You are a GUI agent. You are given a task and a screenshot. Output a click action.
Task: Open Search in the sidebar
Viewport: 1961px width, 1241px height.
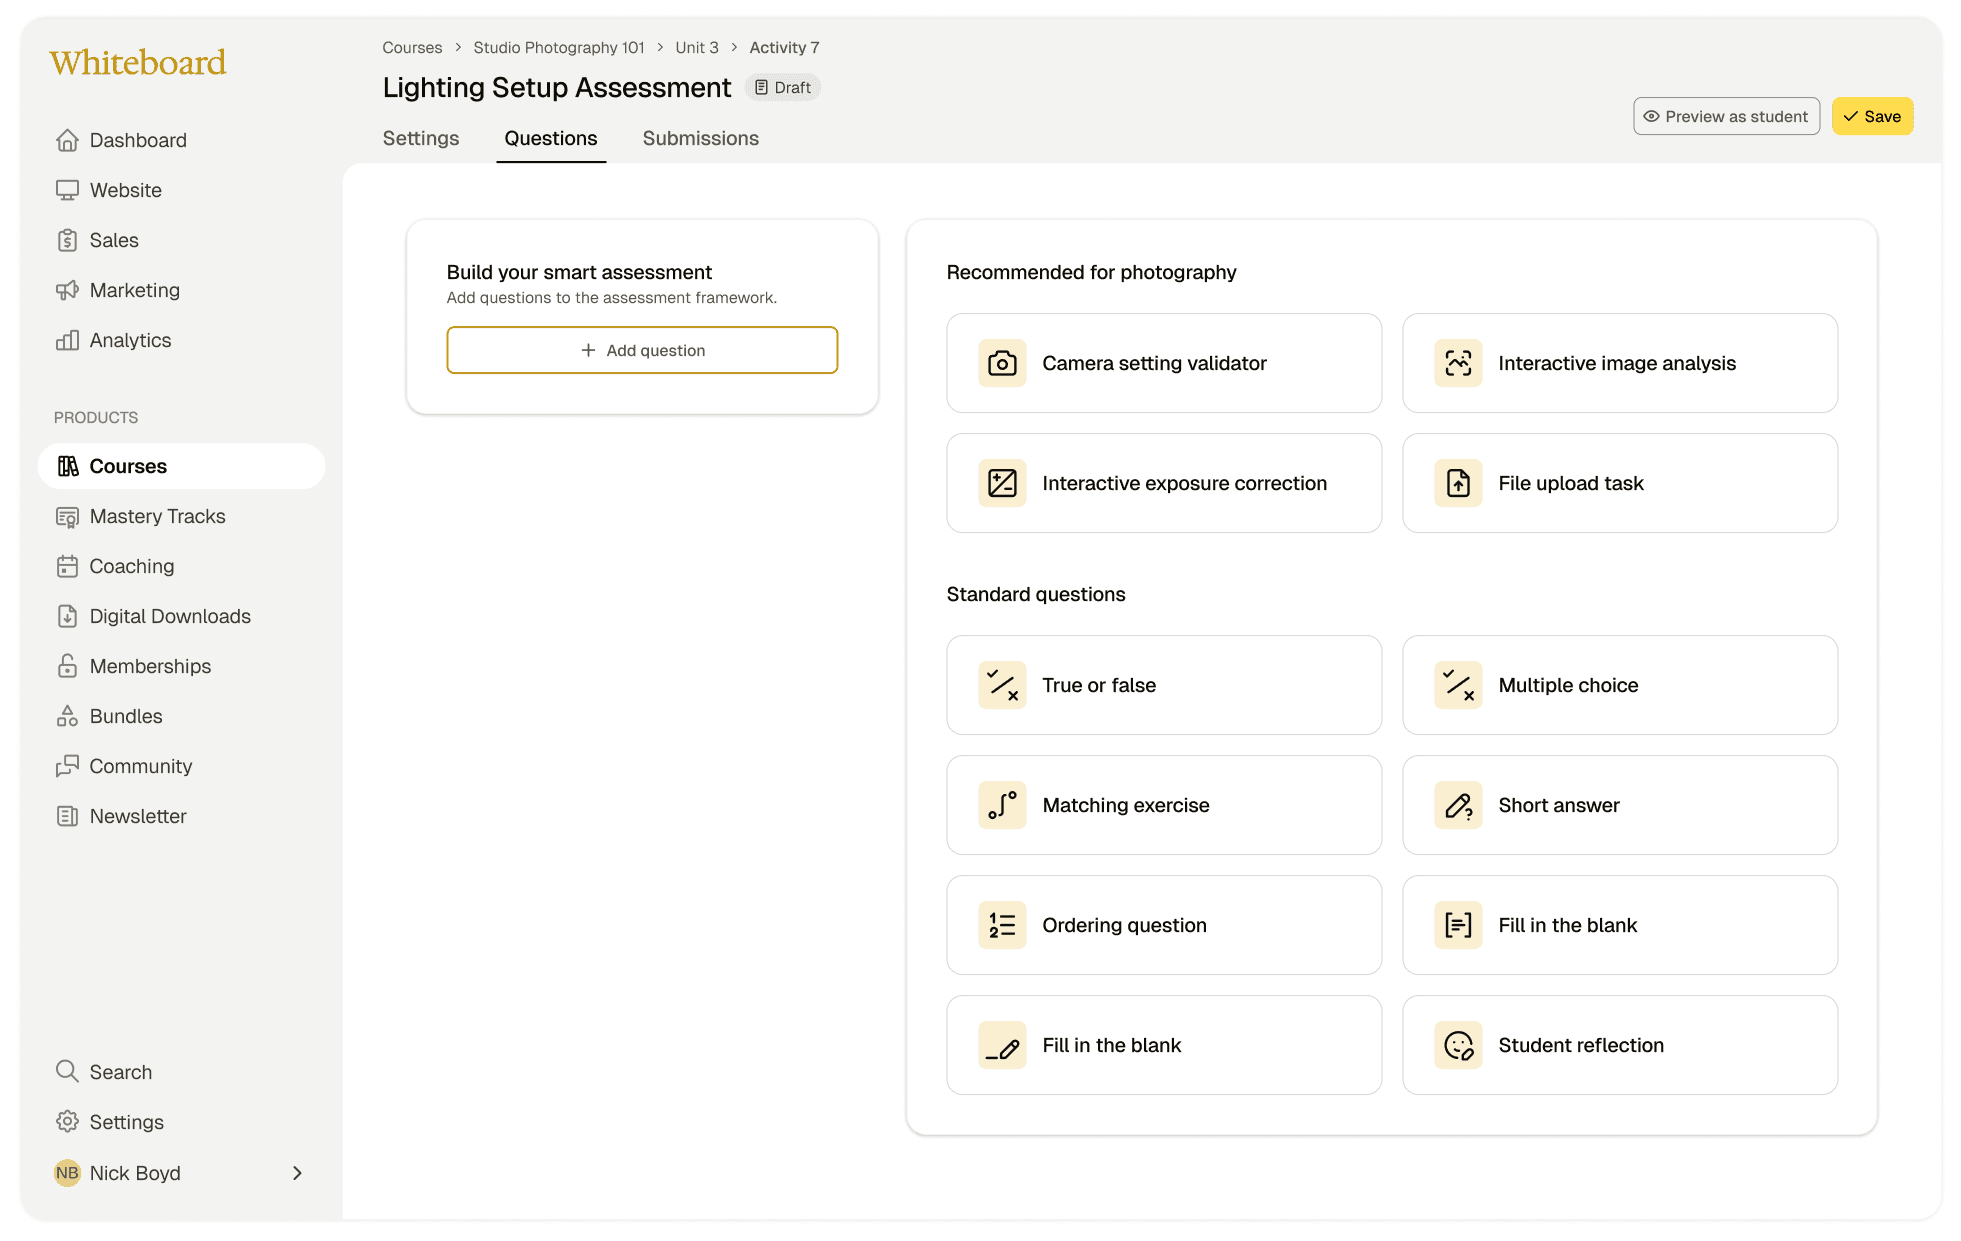pyautogui.click(x=120, y=1072)
